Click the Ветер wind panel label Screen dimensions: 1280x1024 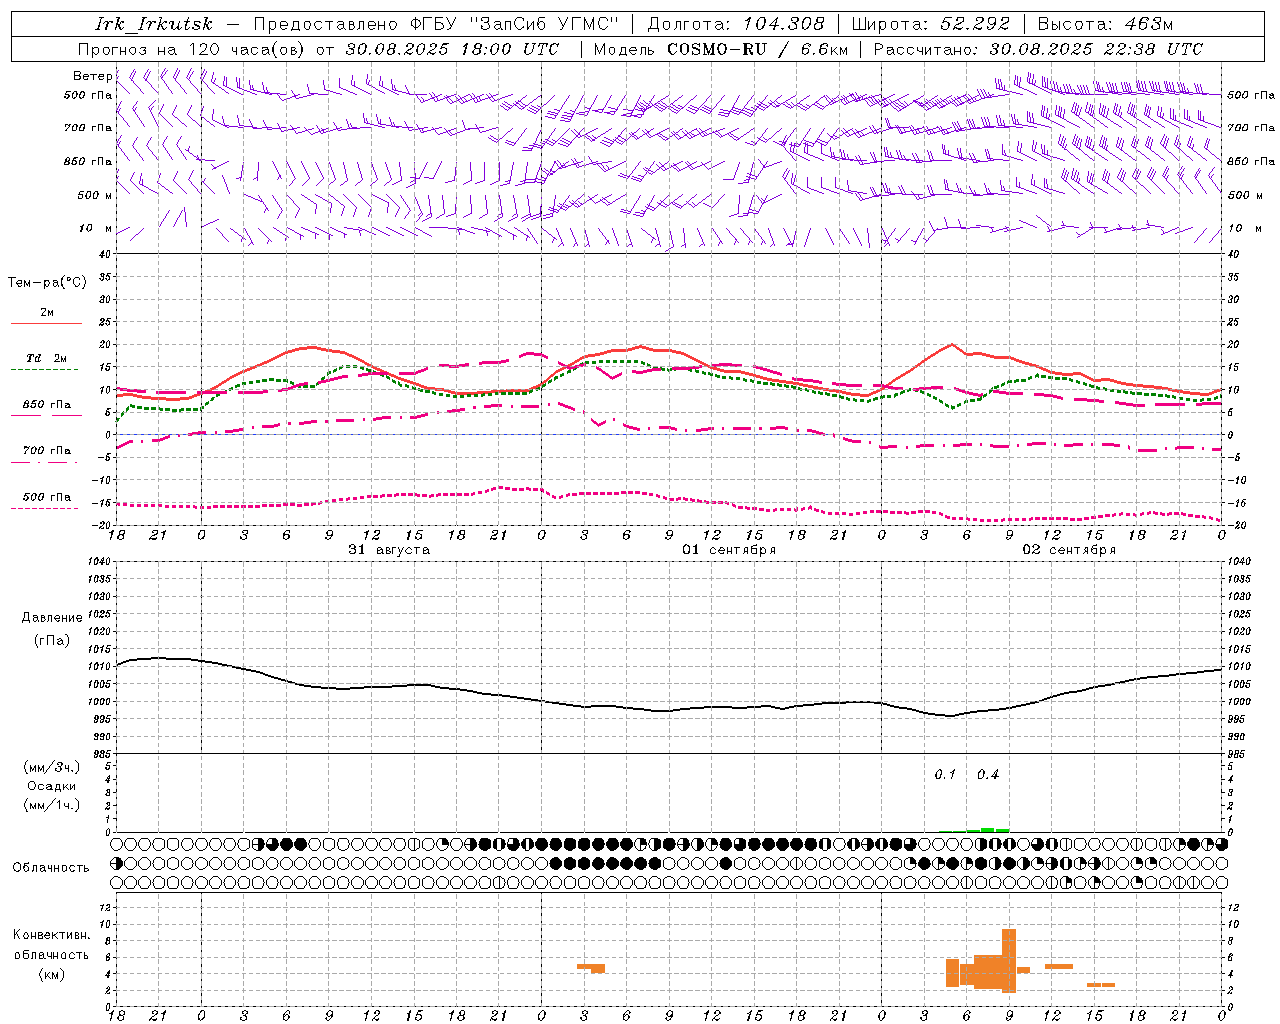click(92, 76)
